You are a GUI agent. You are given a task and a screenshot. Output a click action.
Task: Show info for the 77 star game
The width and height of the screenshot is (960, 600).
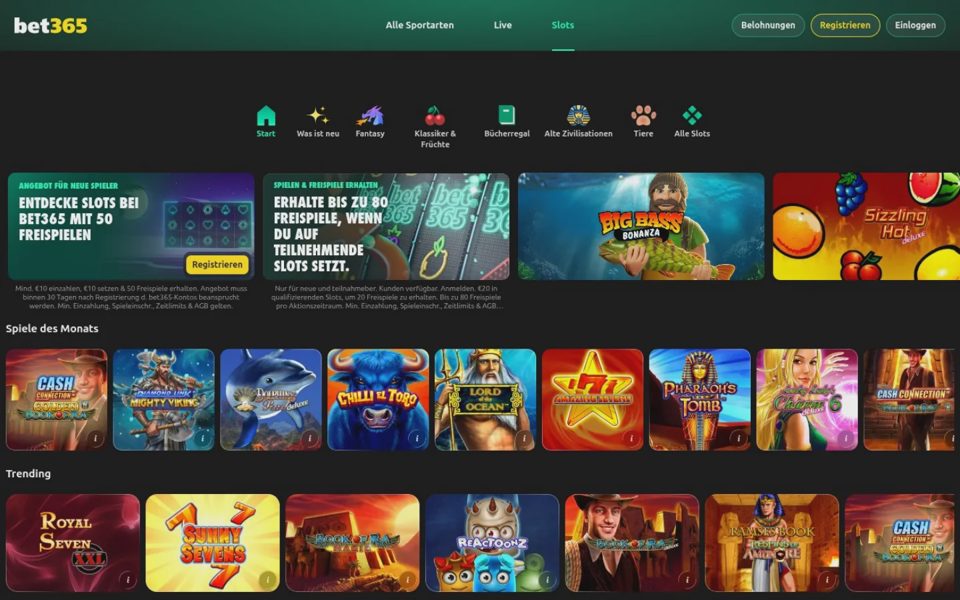[631, 438]
